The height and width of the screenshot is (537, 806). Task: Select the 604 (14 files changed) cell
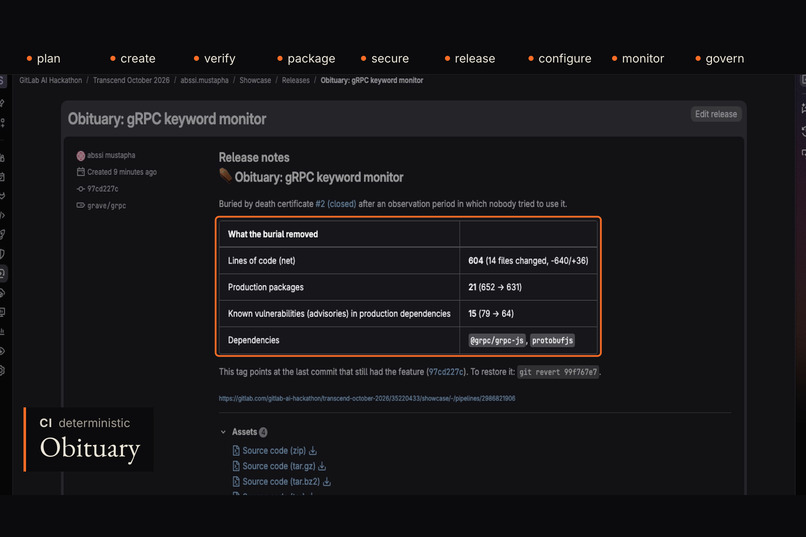coord(528,261)
